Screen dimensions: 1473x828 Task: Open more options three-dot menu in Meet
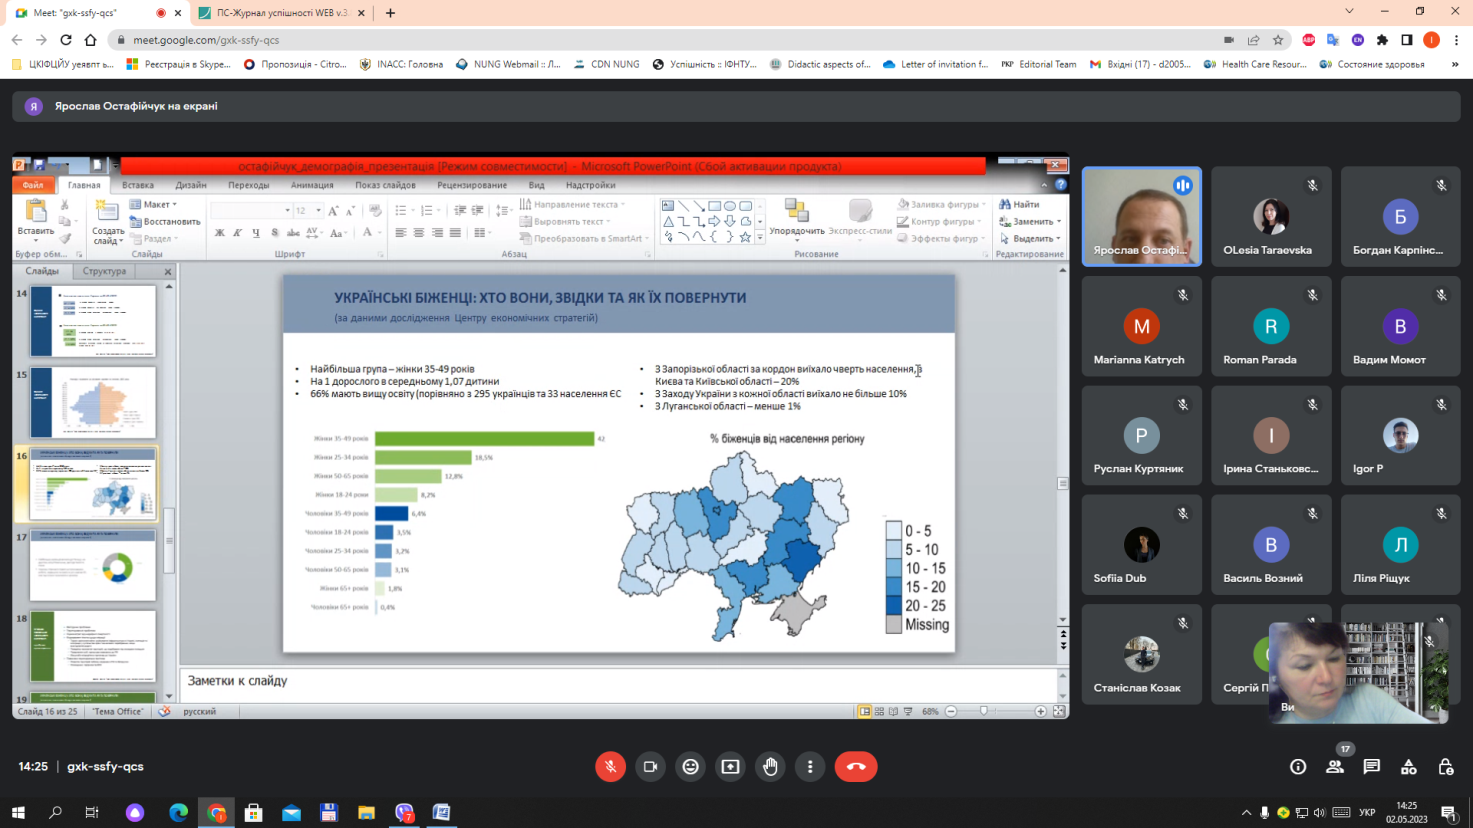click(x=810, y=767)
